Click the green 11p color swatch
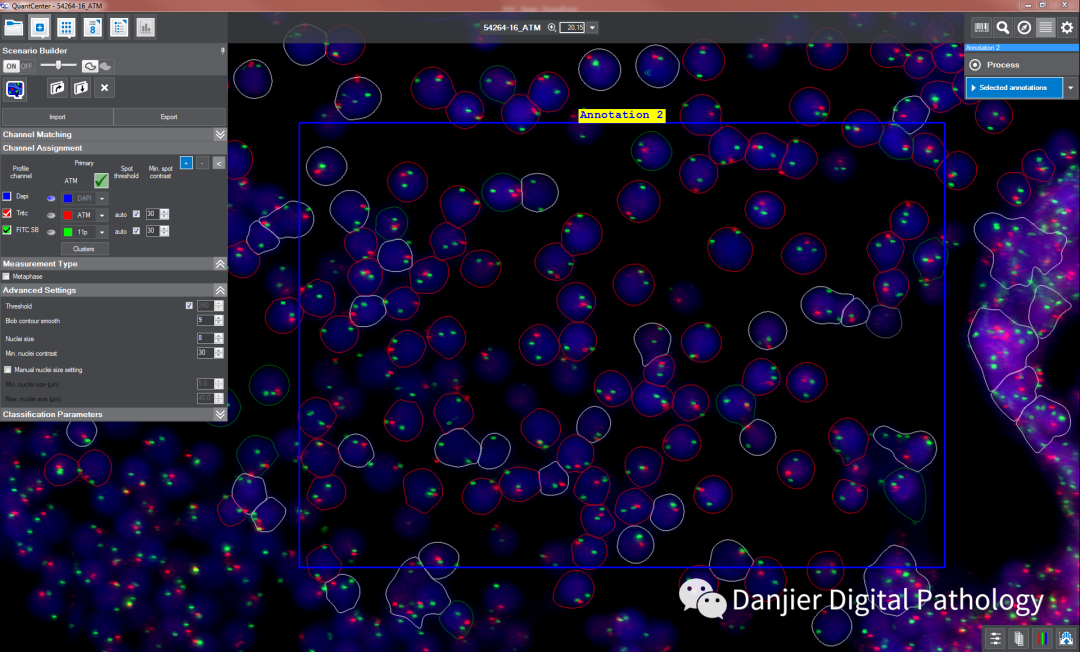Image resolution: width=1080 pixels, height=652 pixels. (x=68, y=232)
